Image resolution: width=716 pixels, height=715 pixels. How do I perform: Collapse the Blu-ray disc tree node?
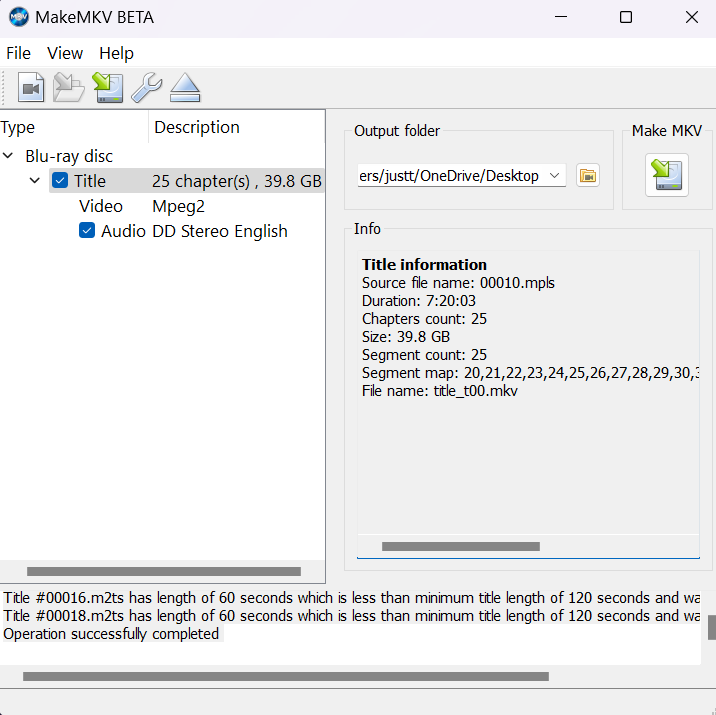pos(8,156)
